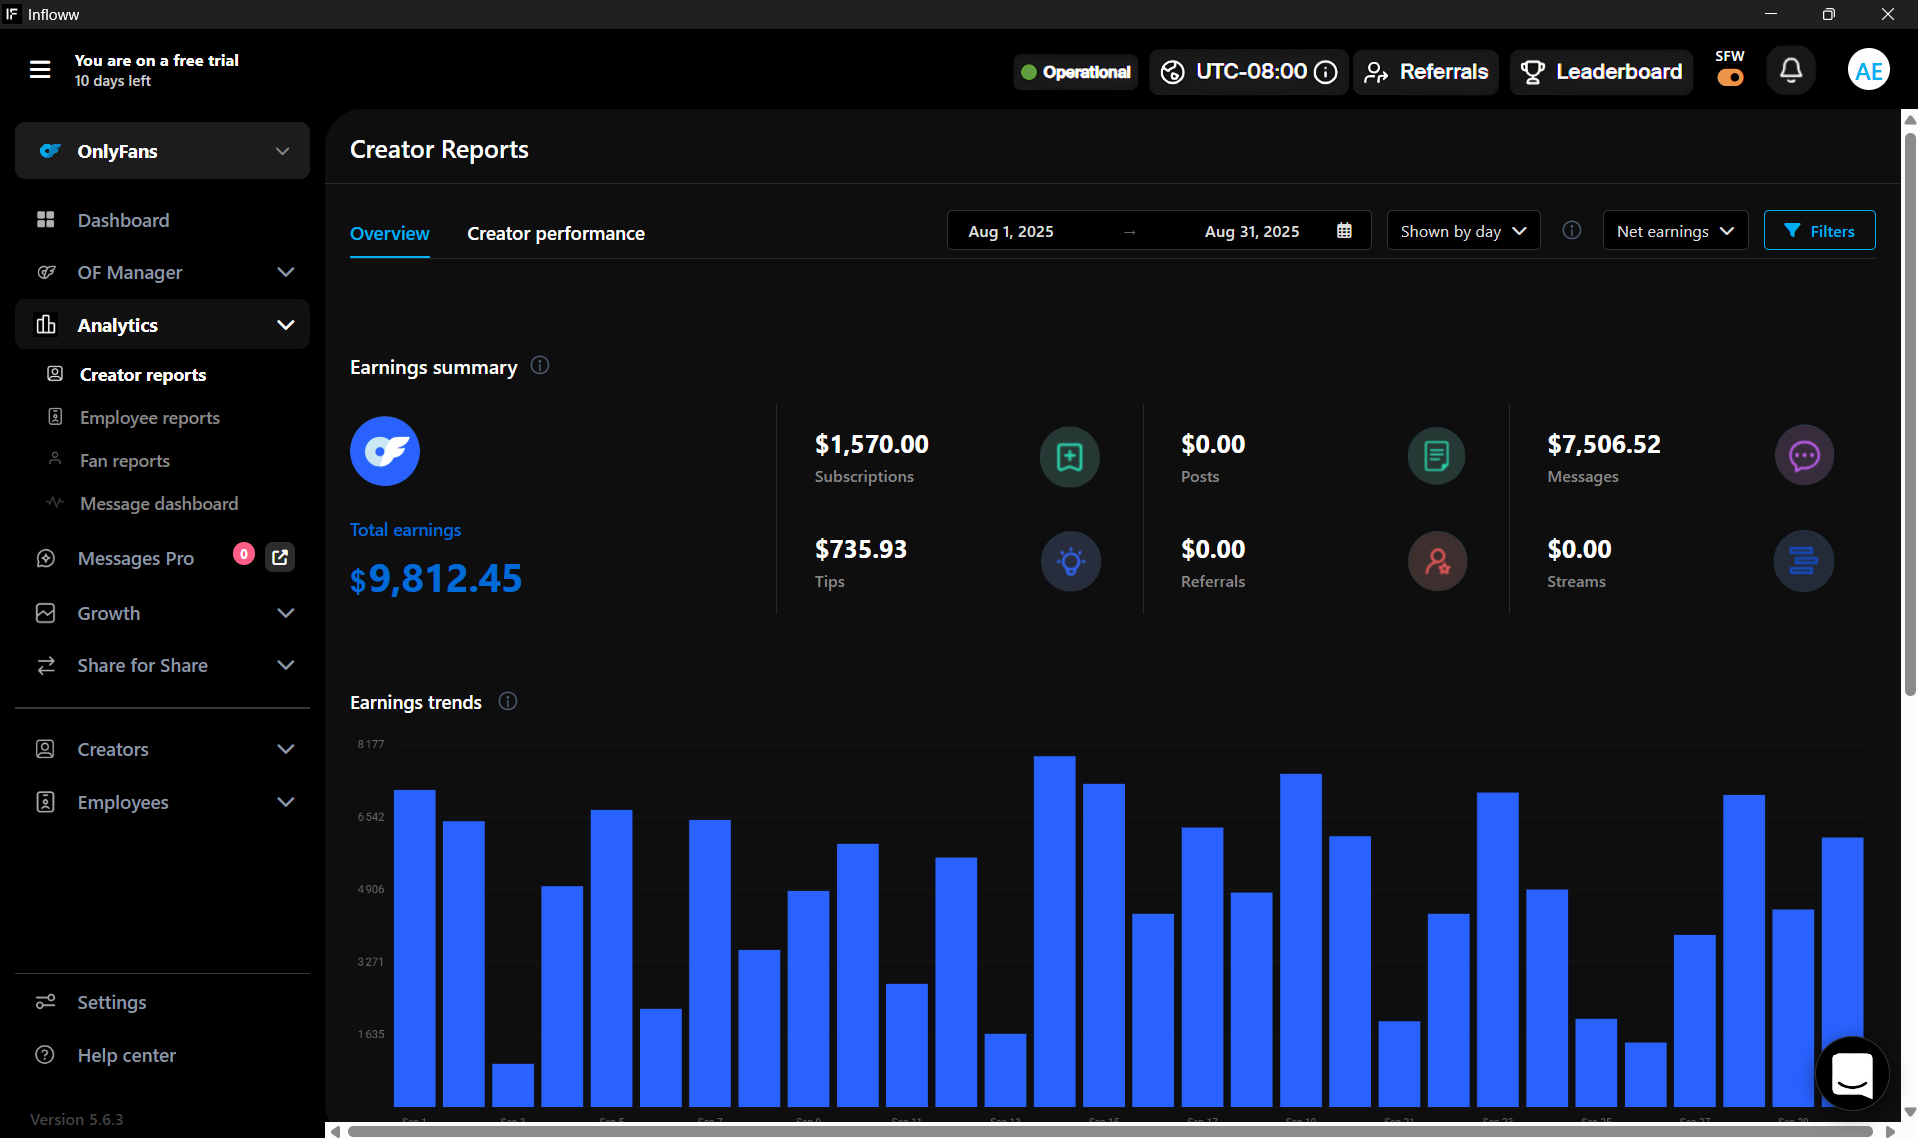Switch to Creator performance tab

[x=556, y=234]
